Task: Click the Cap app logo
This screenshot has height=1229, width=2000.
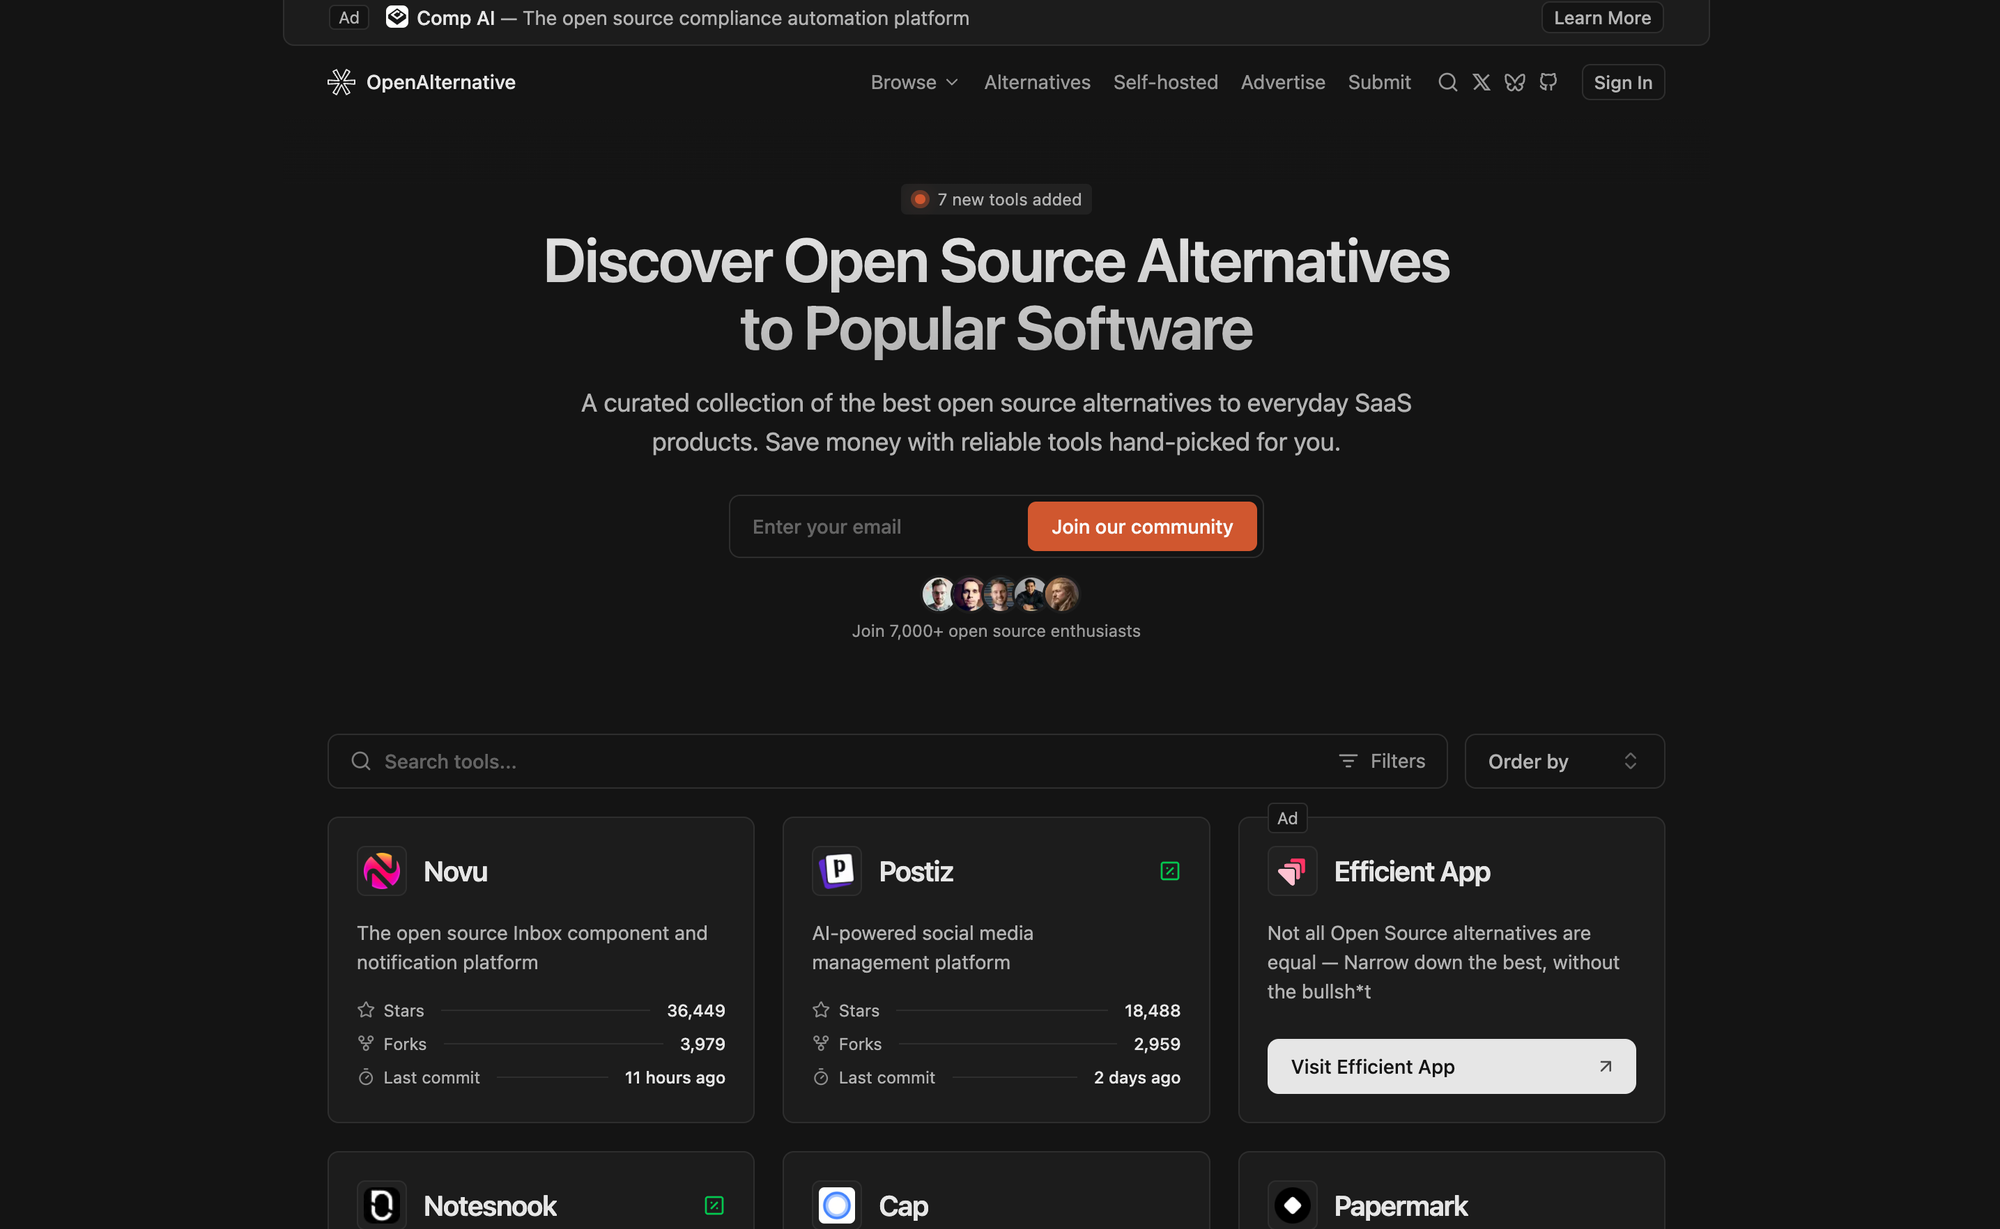Action: (837, 1205)
